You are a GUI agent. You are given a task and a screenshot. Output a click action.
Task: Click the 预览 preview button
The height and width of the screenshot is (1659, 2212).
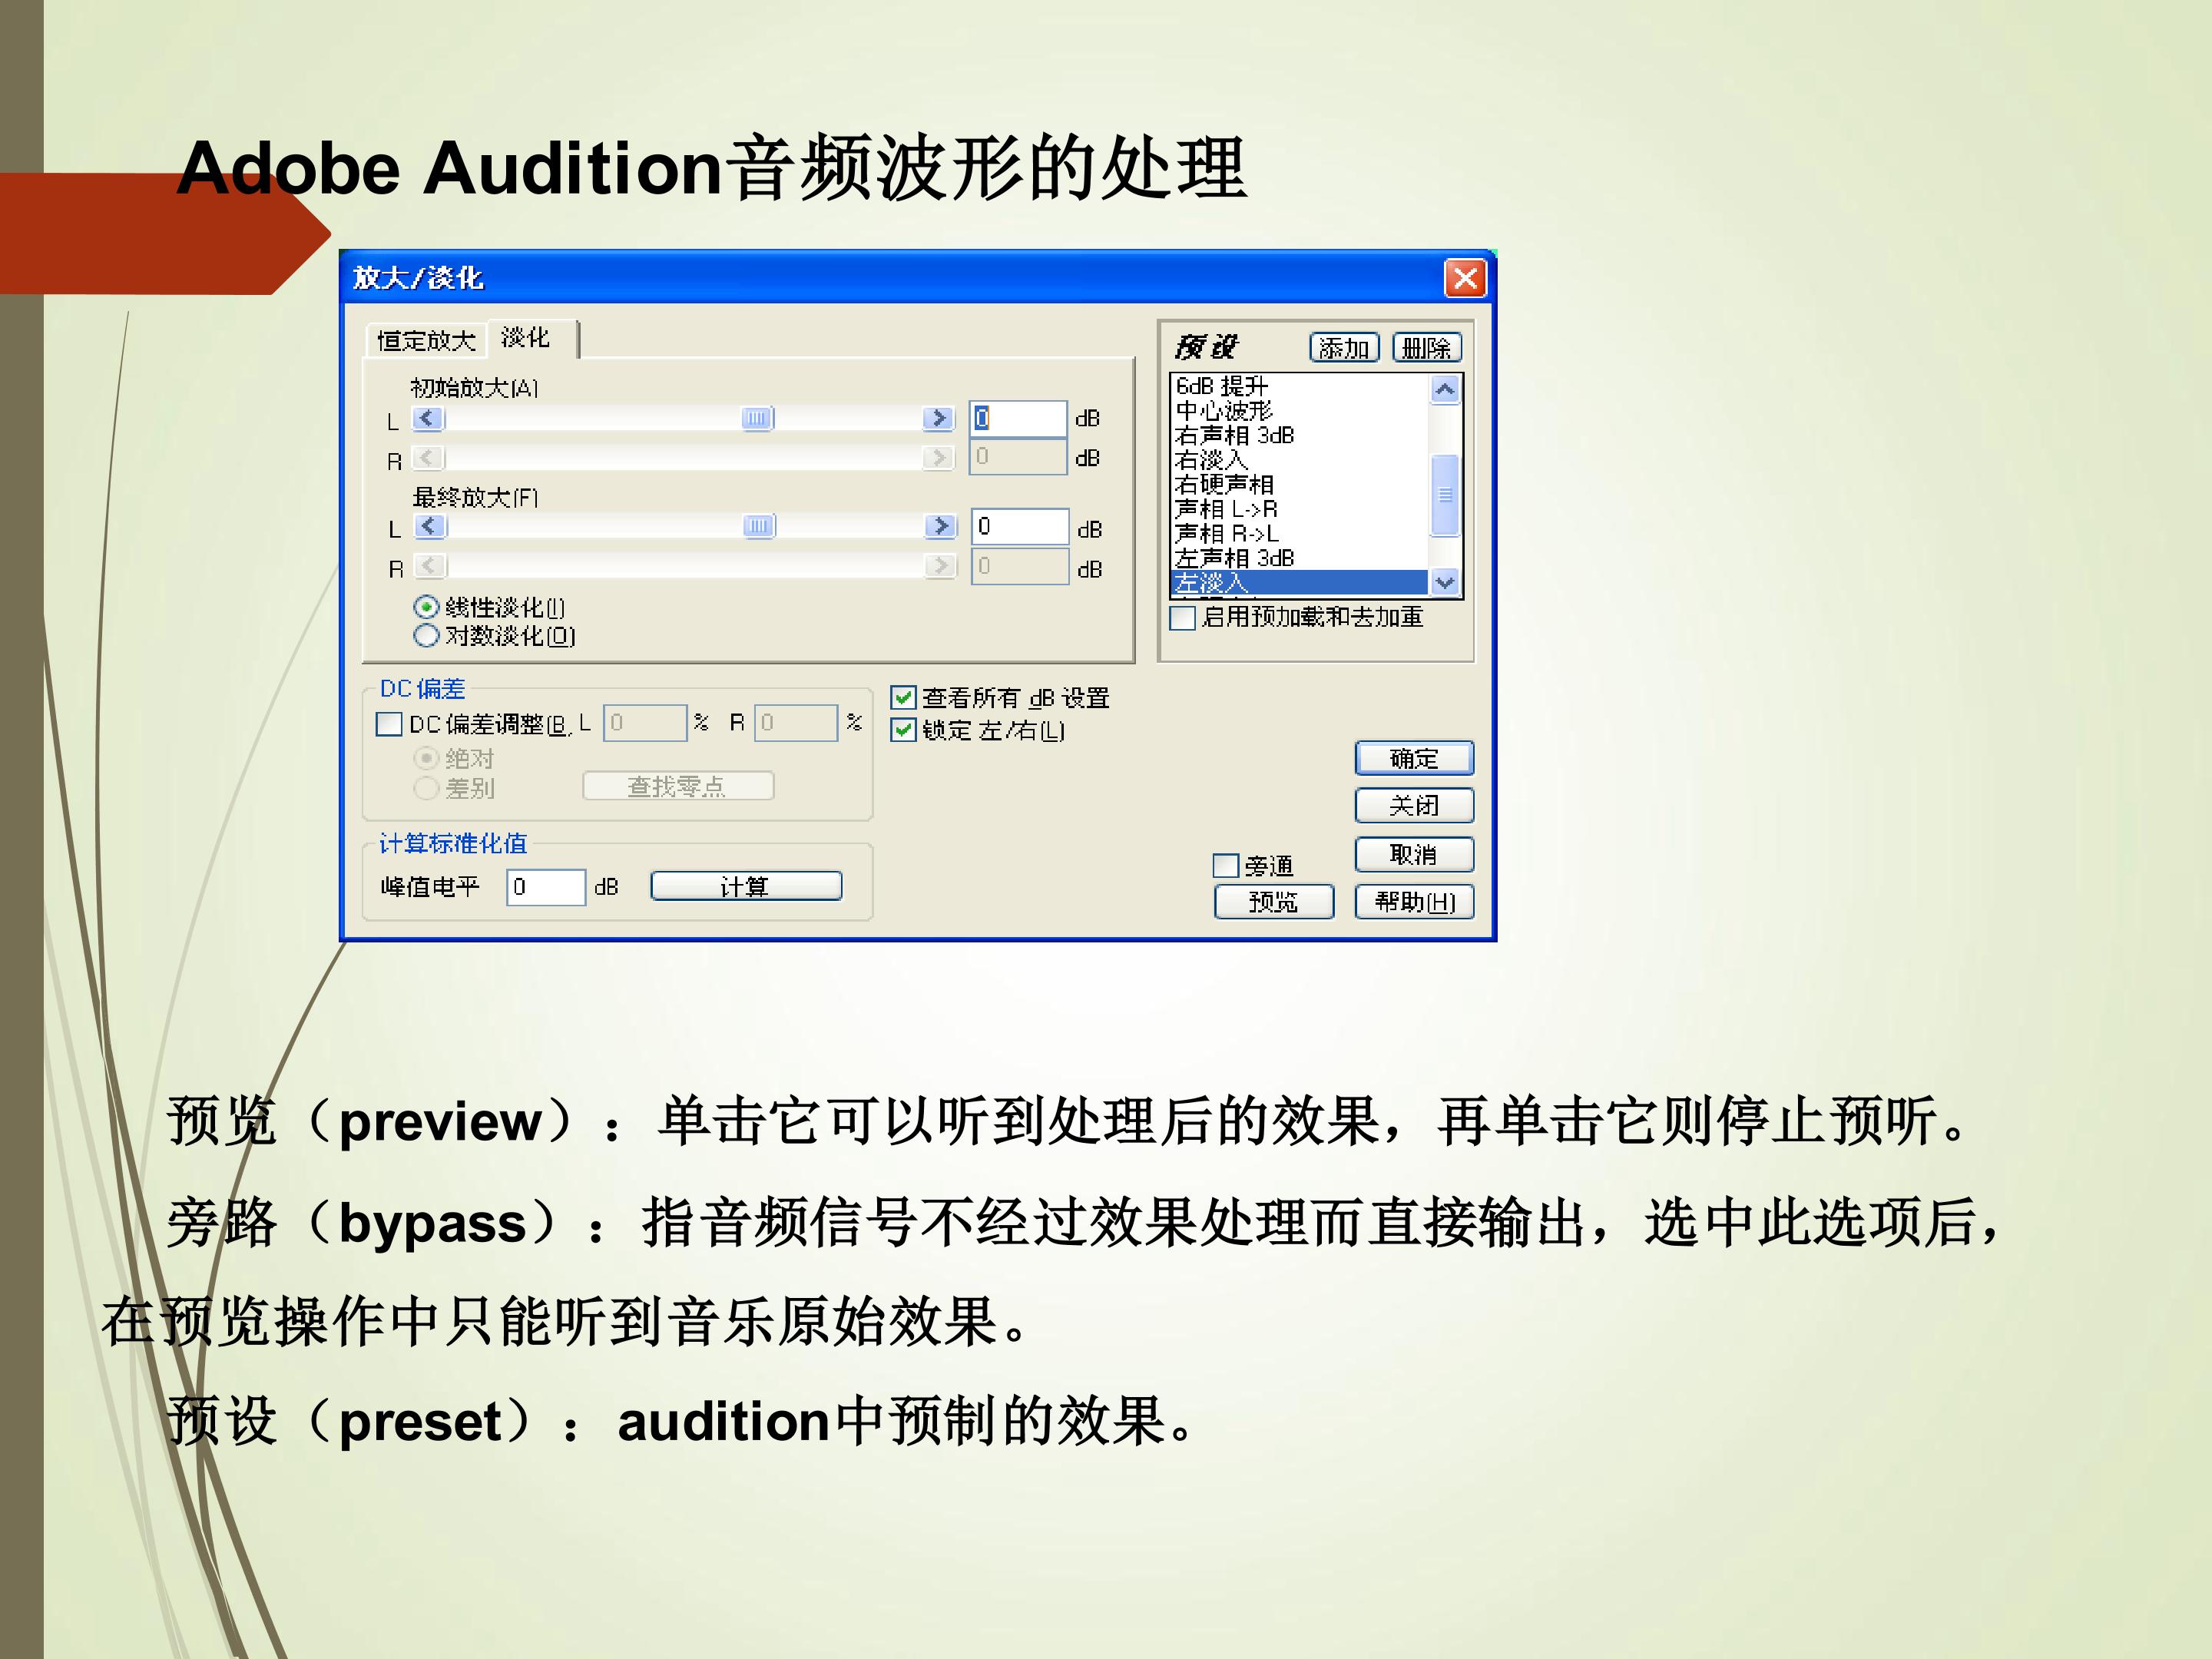click(1274, 902)
